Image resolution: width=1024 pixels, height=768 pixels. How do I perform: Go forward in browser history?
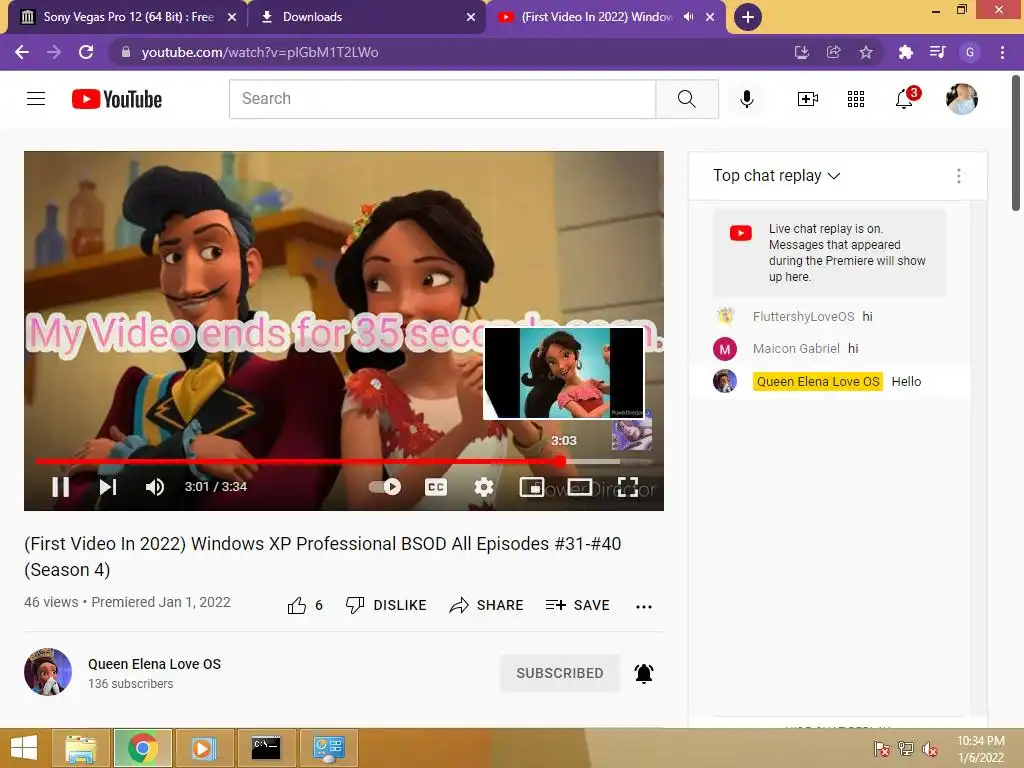click(54, 52)
